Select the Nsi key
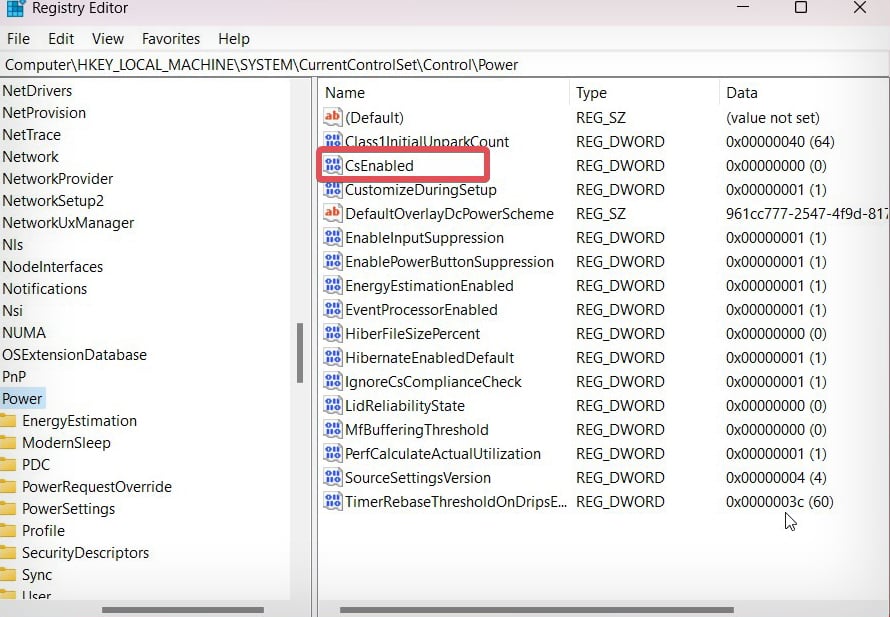 point(12,311)
